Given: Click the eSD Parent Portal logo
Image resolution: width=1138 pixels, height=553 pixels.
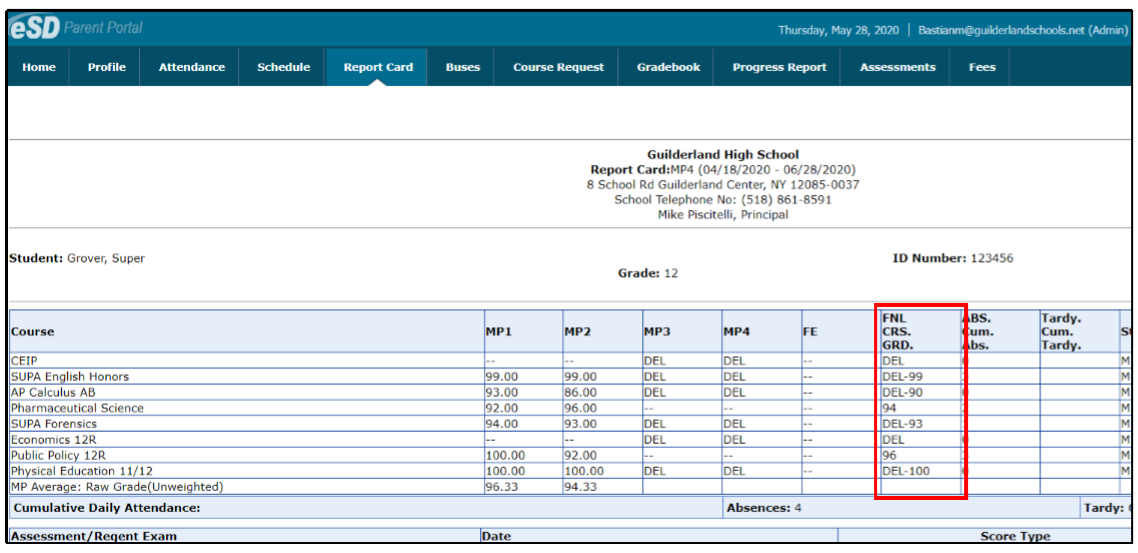Looking at the screenshot, I should [76, 29].
